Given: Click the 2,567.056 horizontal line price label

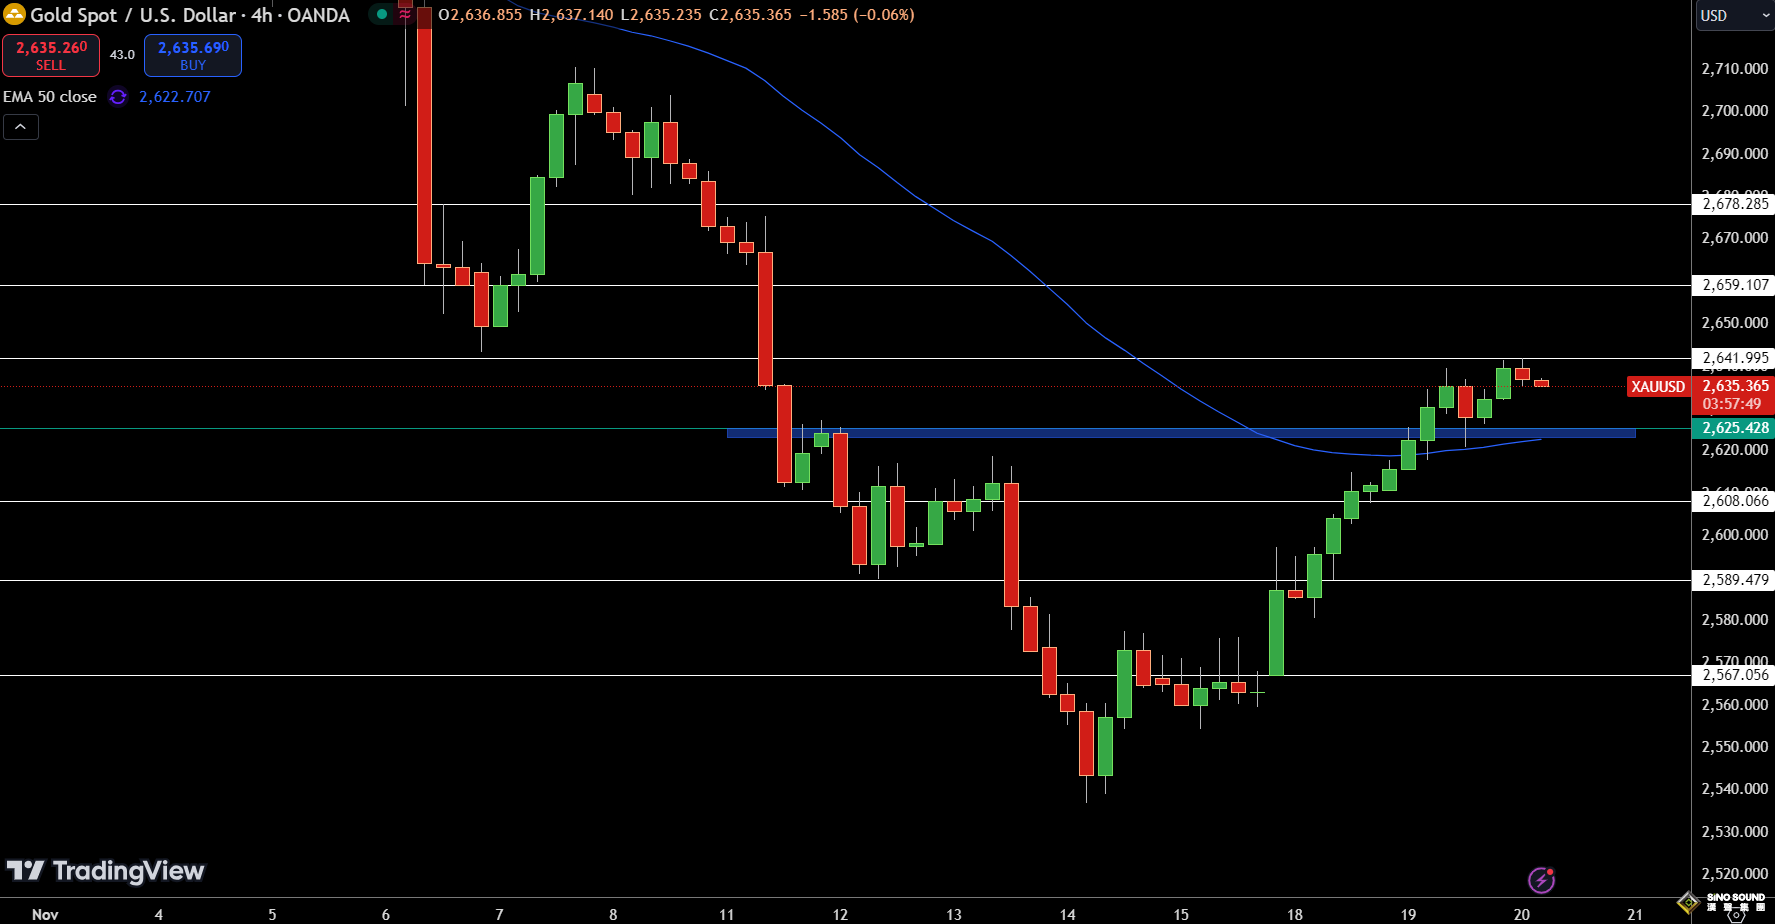Looking at the screenshot, I should point(1734,675).
